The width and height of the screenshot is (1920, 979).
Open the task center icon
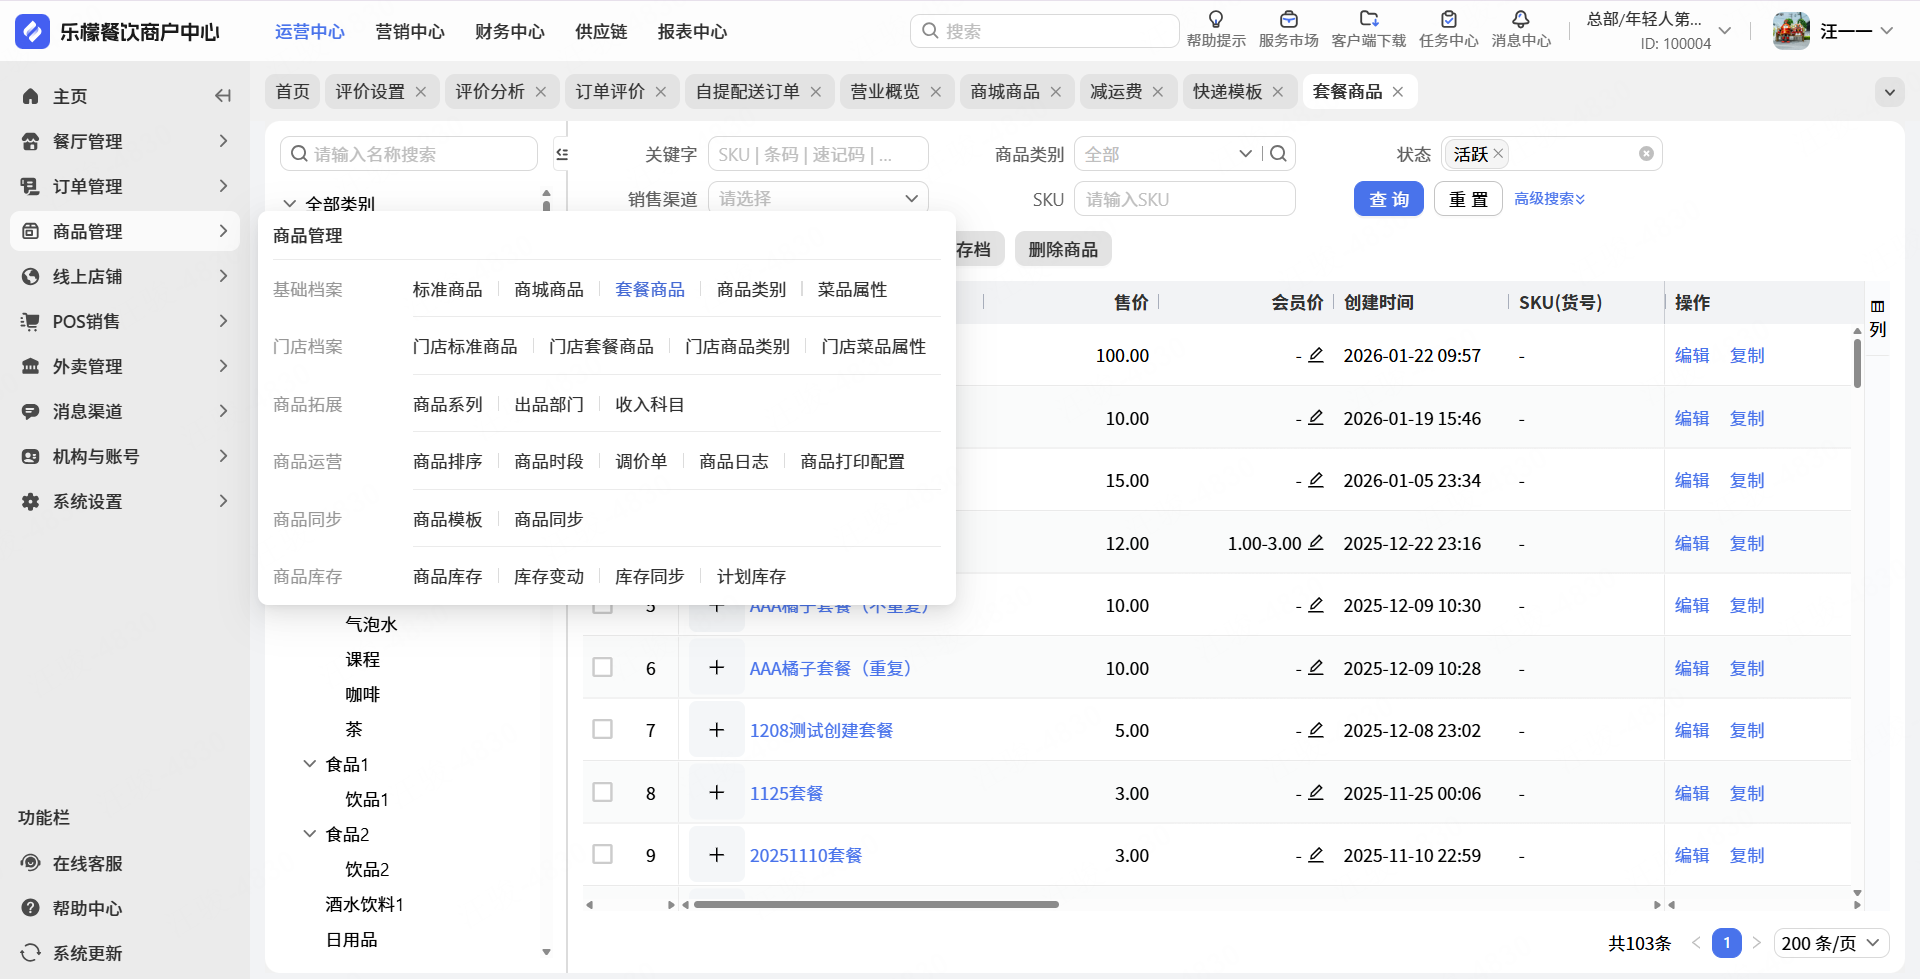[x=1448, y=19]
